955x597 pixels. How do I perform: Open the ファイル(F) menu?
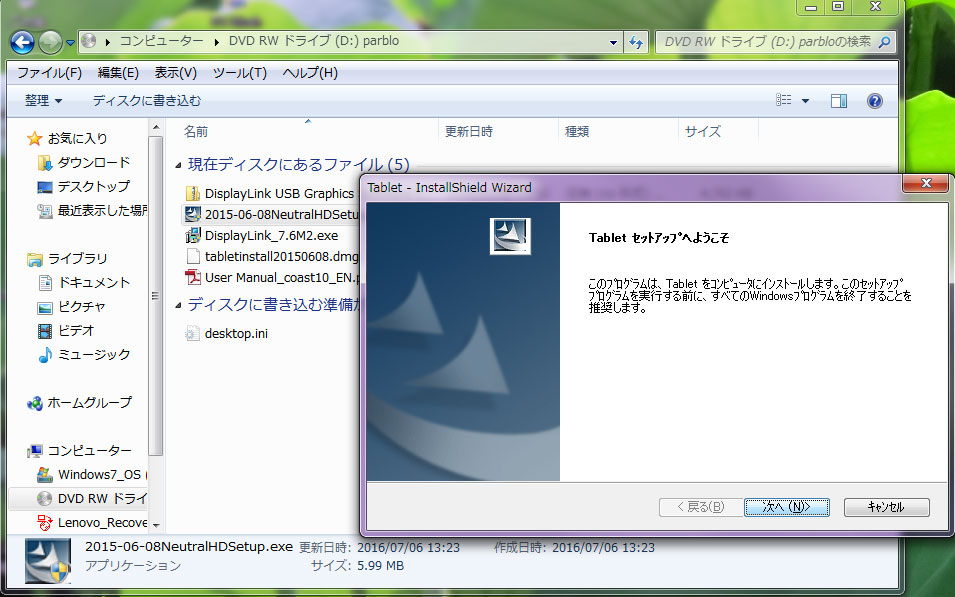[49, 73]
